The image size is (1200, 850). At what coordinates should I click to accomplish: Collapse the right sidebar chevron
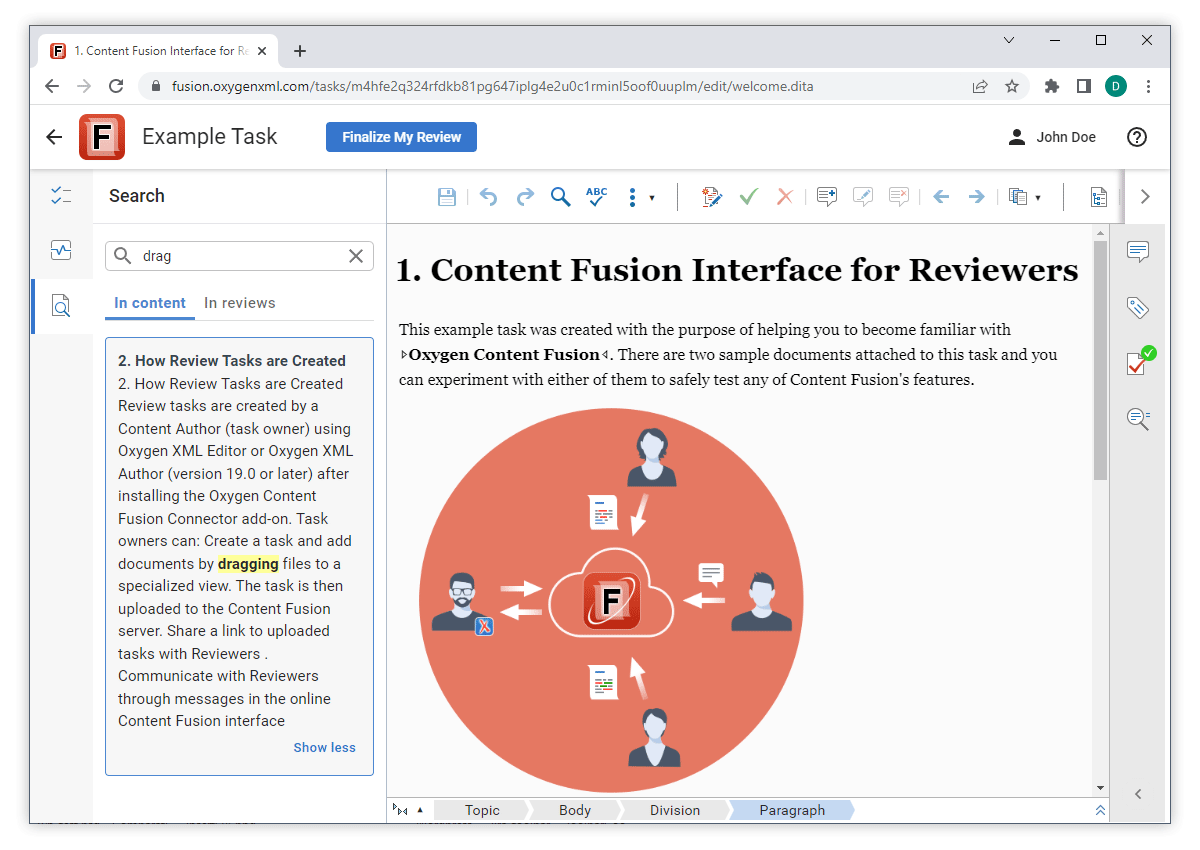click(x=1138, y=794)
